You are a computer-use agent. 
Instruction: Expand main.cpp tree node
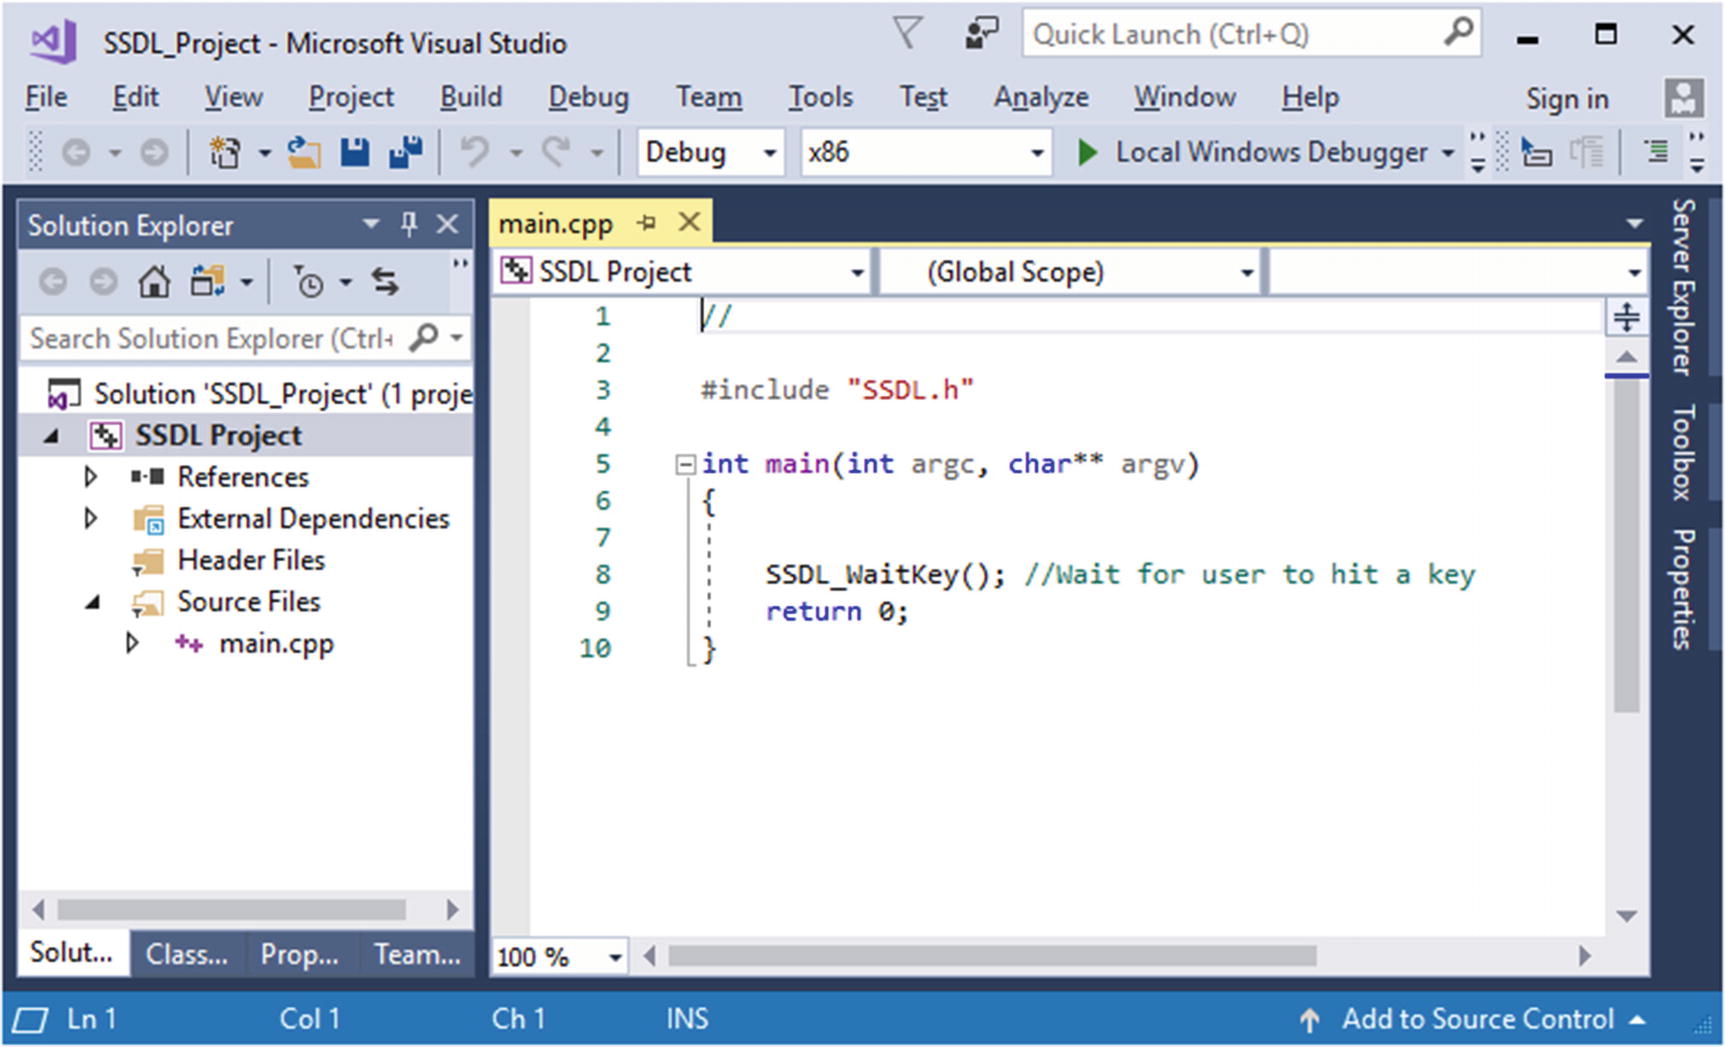132,642
